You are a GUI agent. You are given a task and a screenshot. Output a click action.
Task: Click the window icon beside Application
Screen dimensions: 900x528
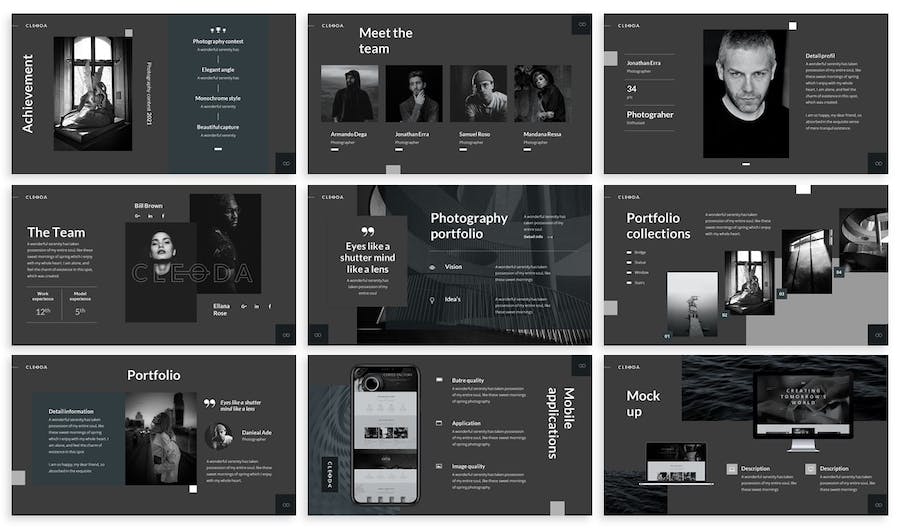(x=439, y=423)
